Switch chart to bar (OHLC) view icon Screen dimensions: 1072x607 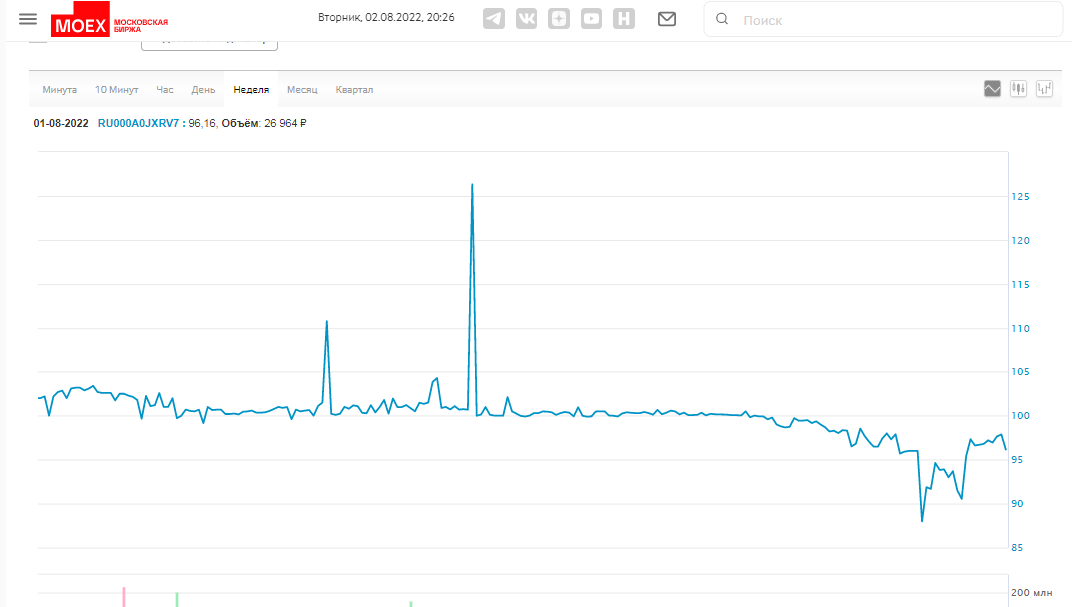(1044, 89)
